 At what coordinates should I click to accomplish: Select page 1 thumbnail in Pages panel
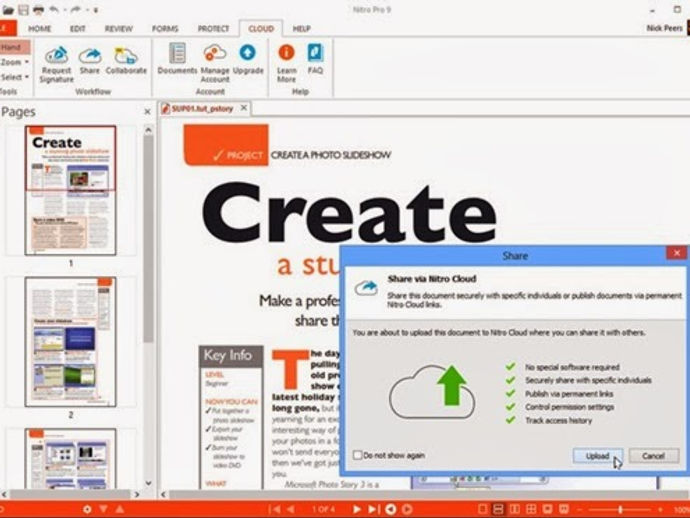pyautogui.click(x=70, y=190)
